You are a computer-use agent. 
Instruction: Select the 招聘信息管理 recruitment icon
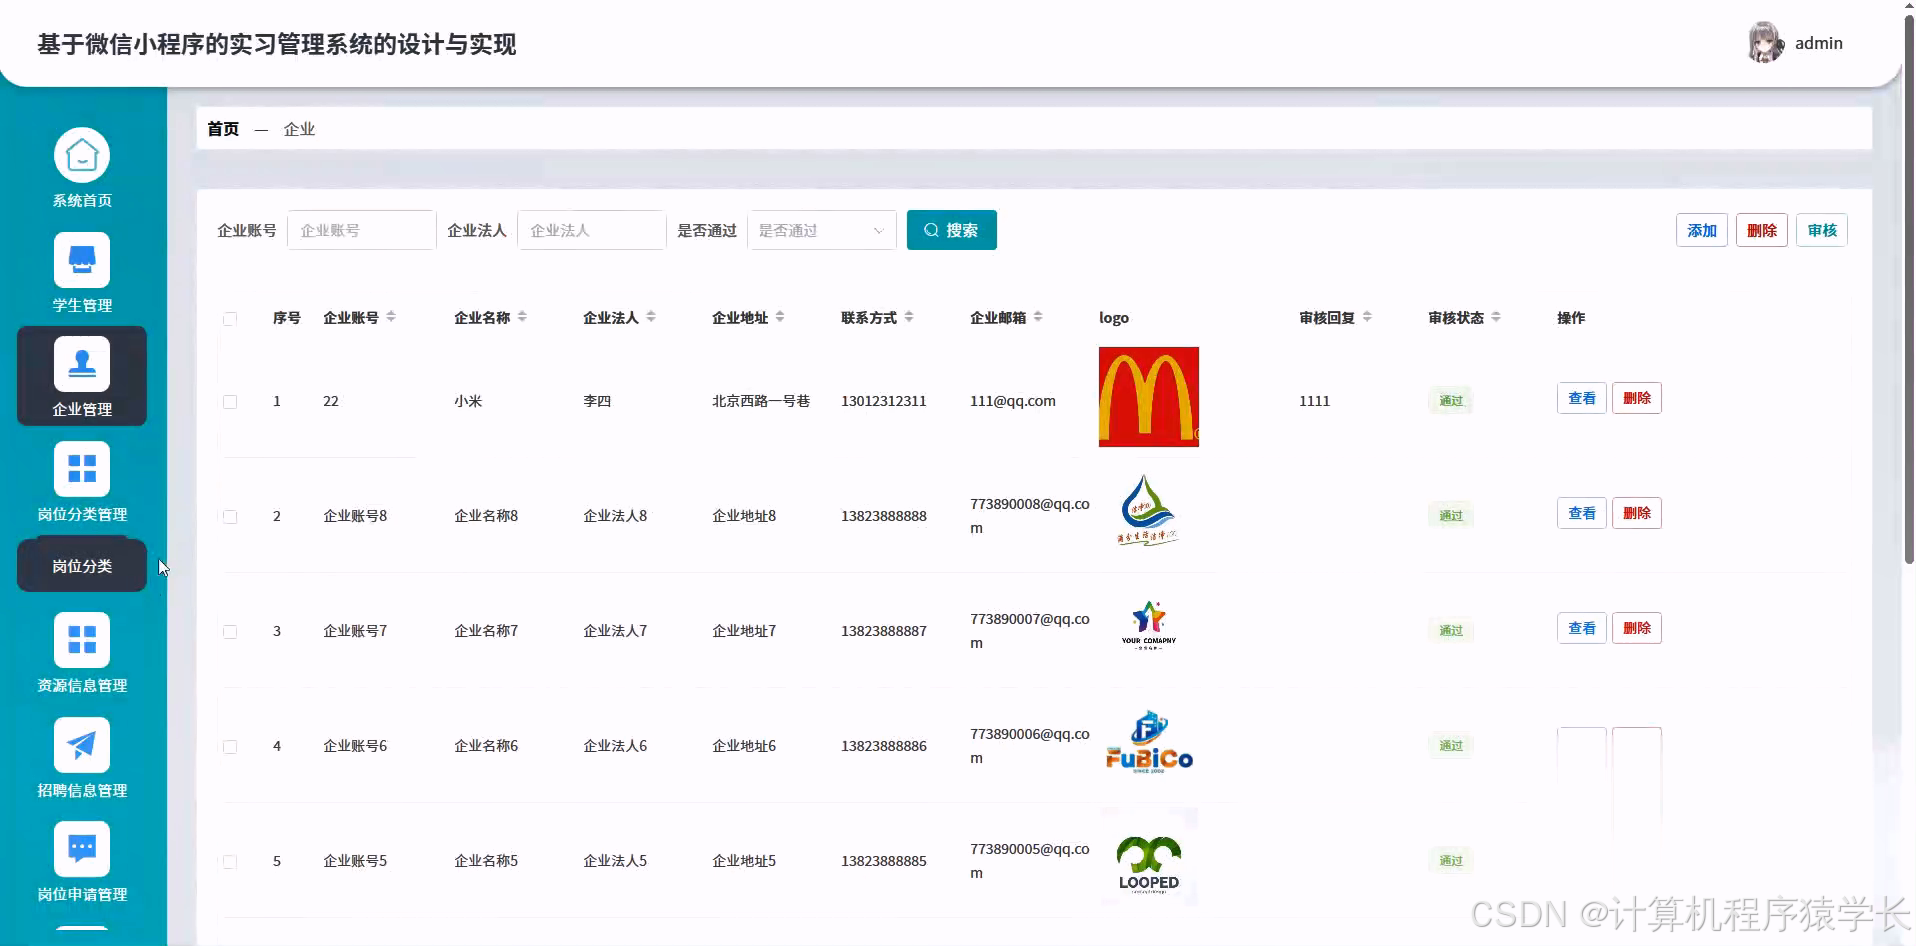[82, 745]
